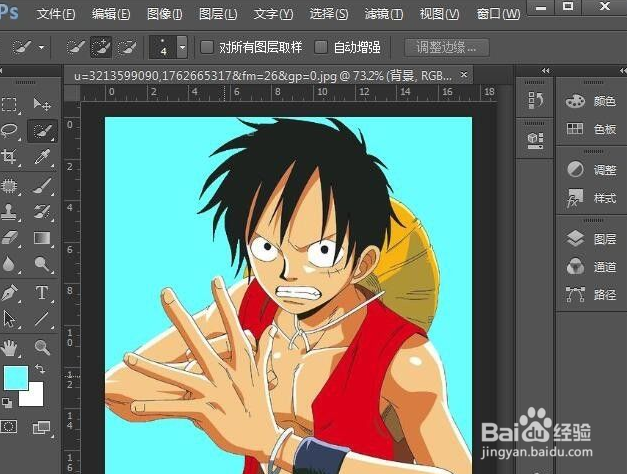Choose Add to Selection mode

pyautogui.click(x=100, y=48)
